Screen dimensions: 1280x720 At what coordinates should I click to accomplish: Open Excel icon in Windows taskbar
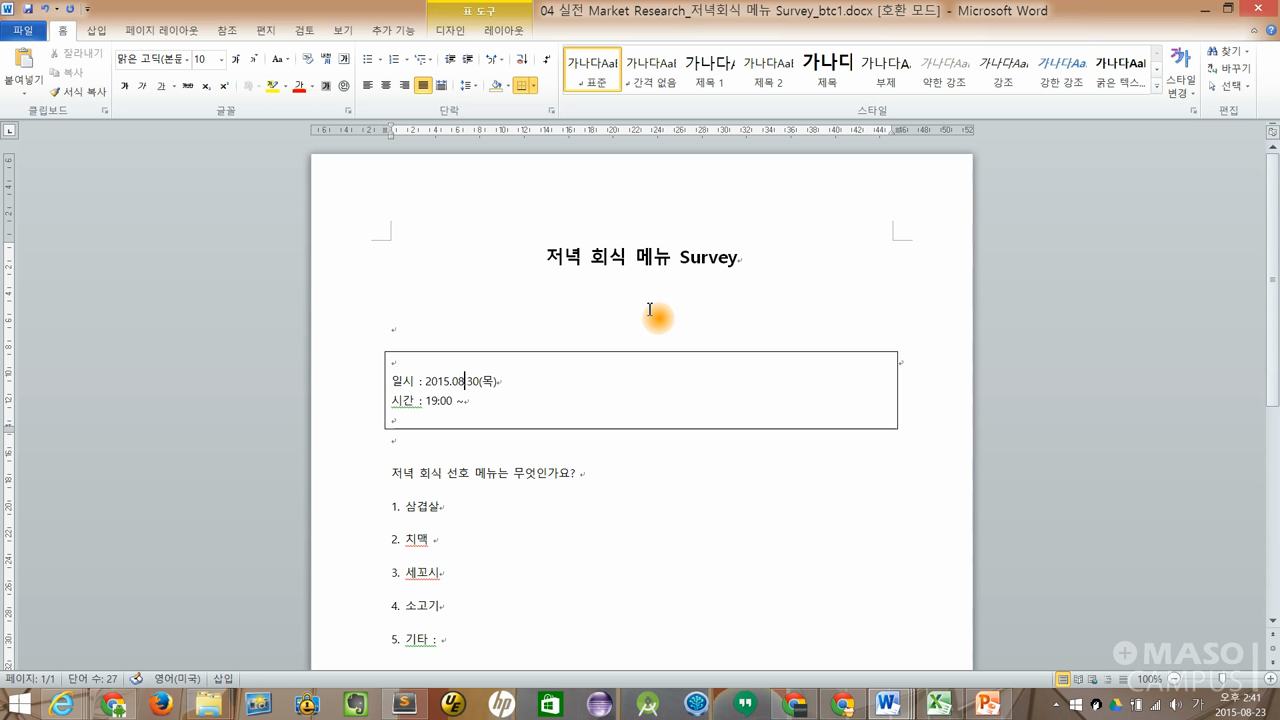(x=937, y=703)
